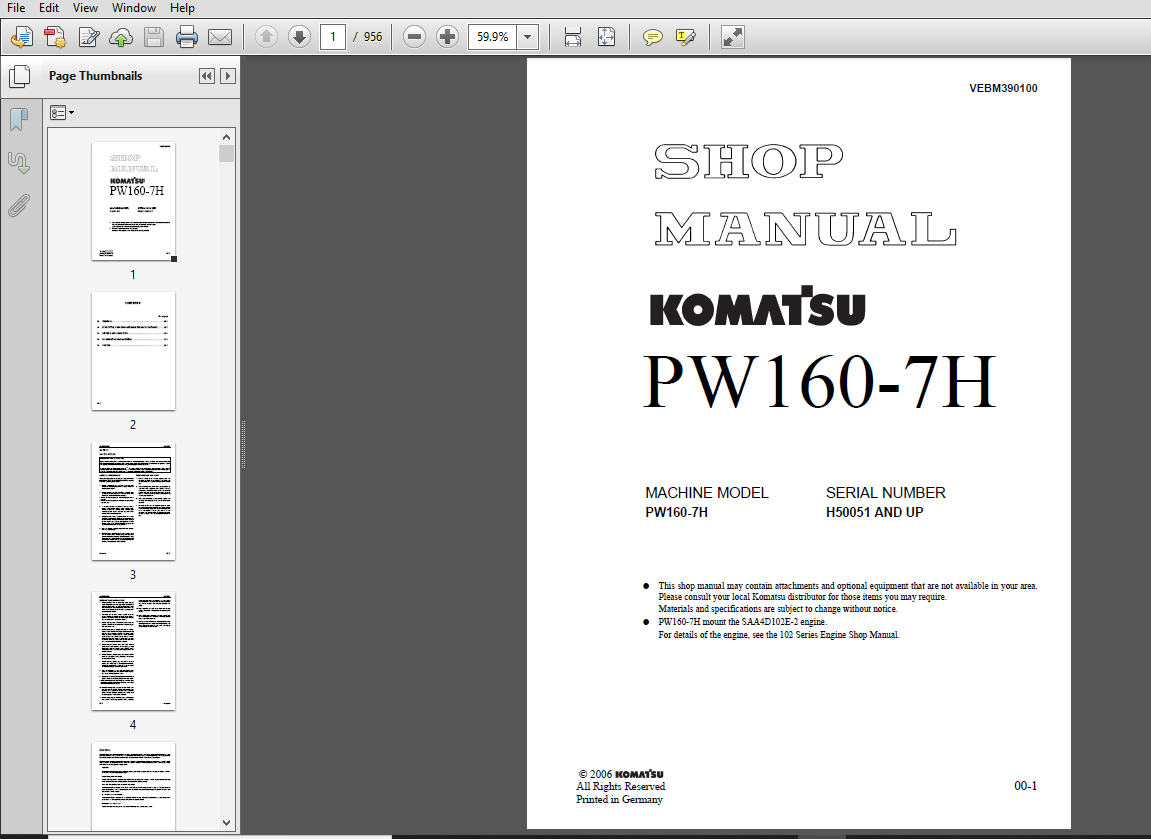
Task: Open the File menu
Action: pos(15,8)
